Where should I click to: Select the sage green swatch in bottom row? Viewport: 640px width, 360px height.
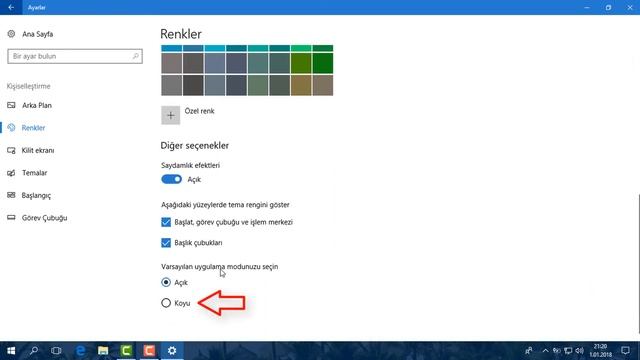point(258,85)
